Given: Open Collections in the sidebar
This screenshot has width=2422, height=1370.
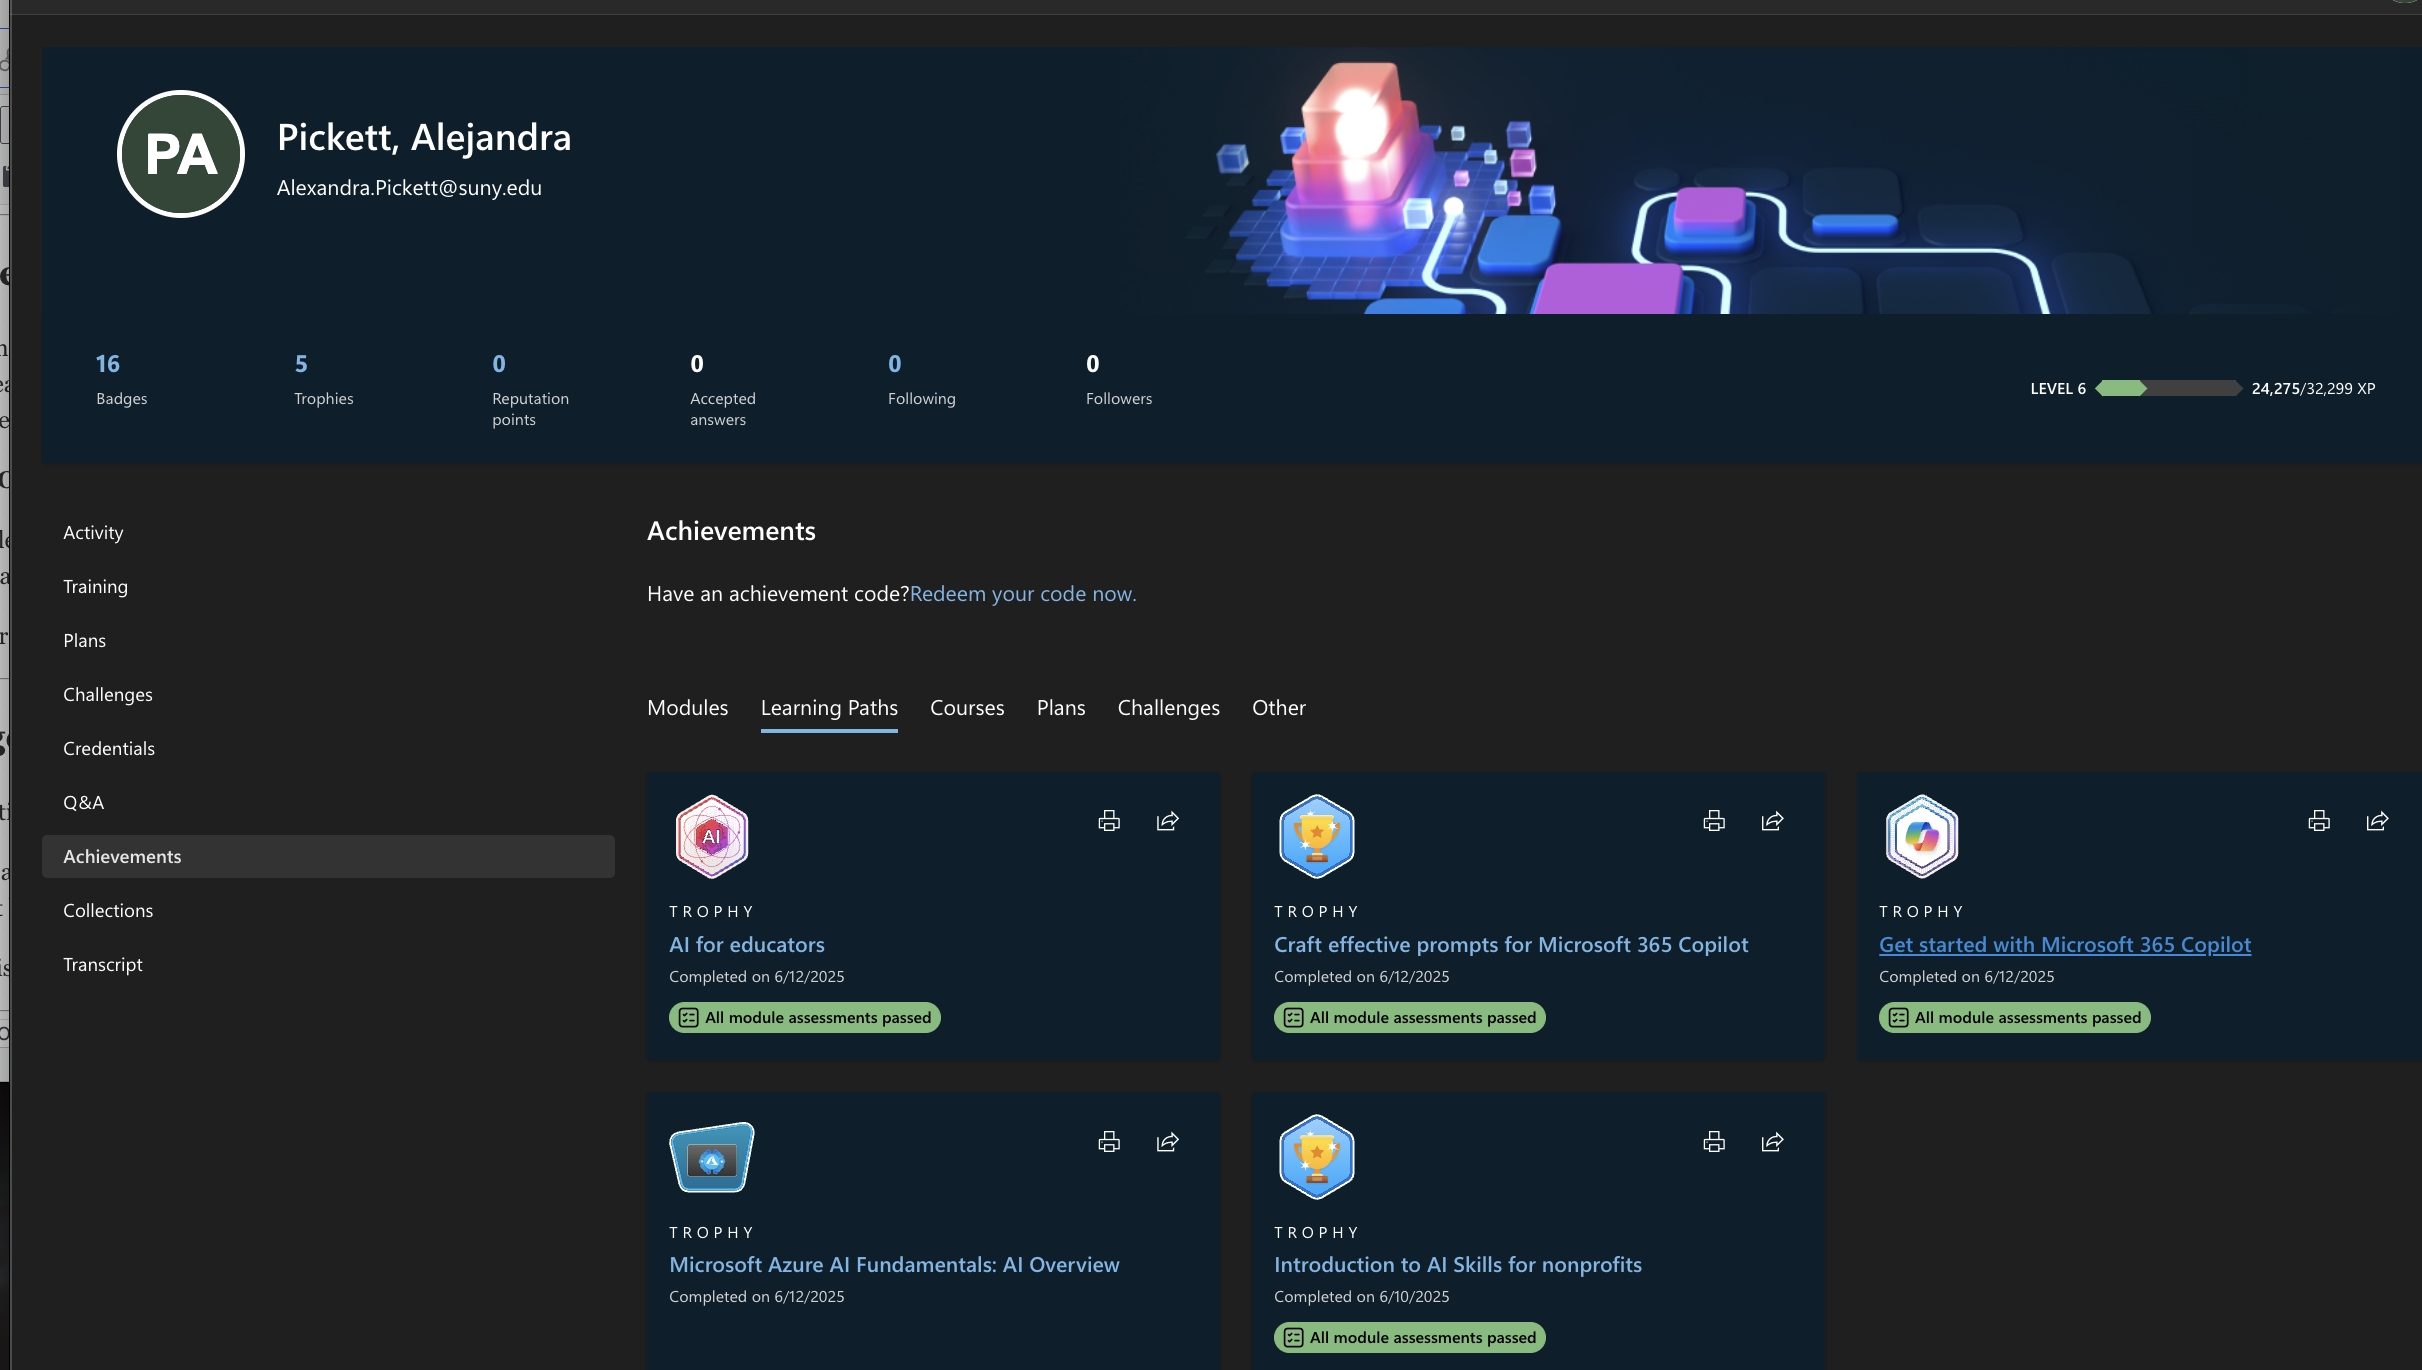Looking at the screenshot, I should pos(108,911).
